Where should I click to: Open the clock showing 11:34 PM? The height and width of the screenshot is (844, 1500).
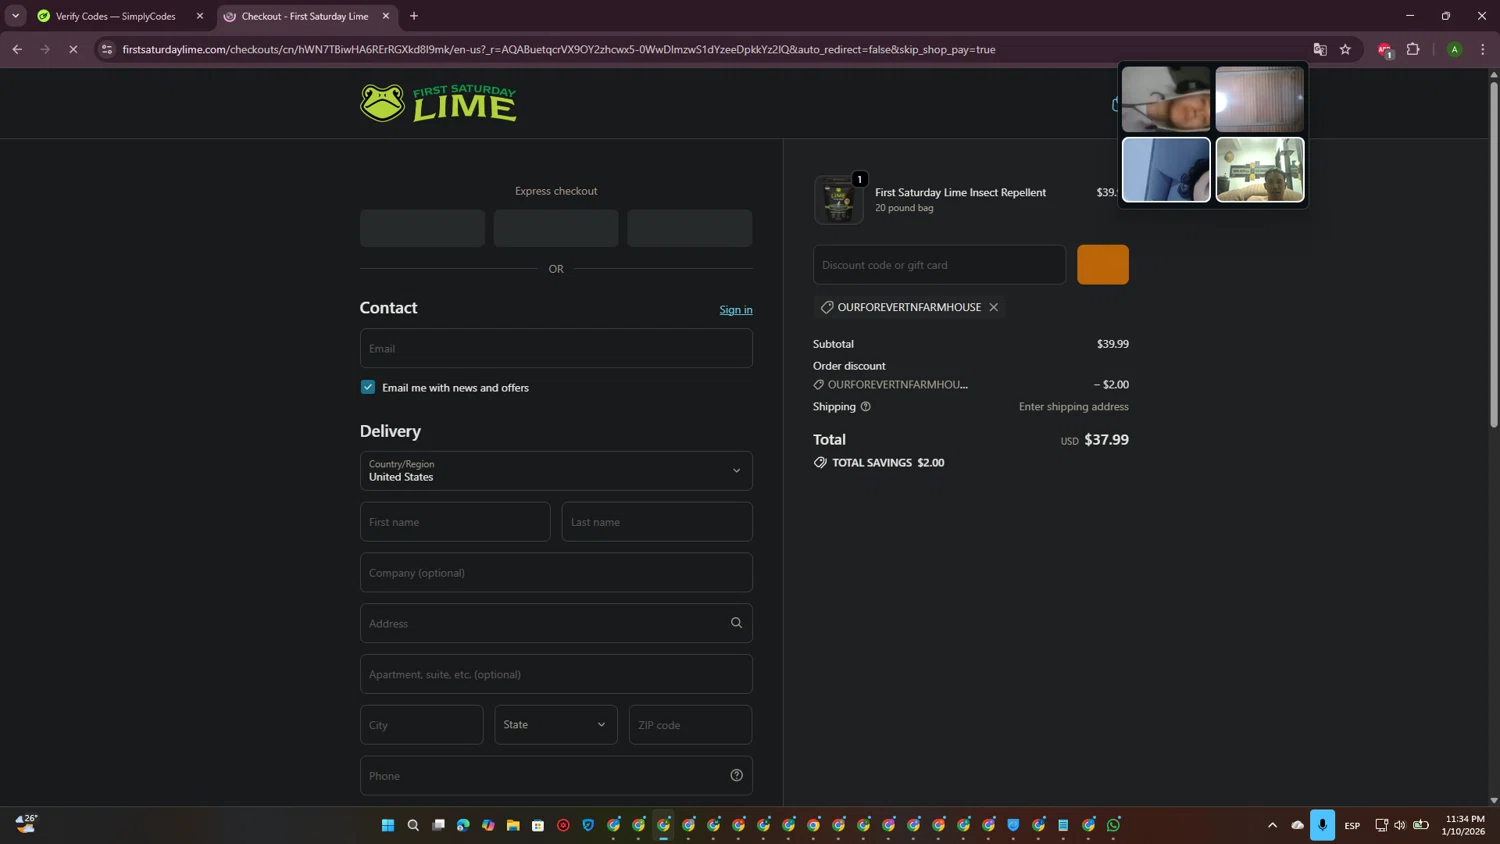(1464, 825)
